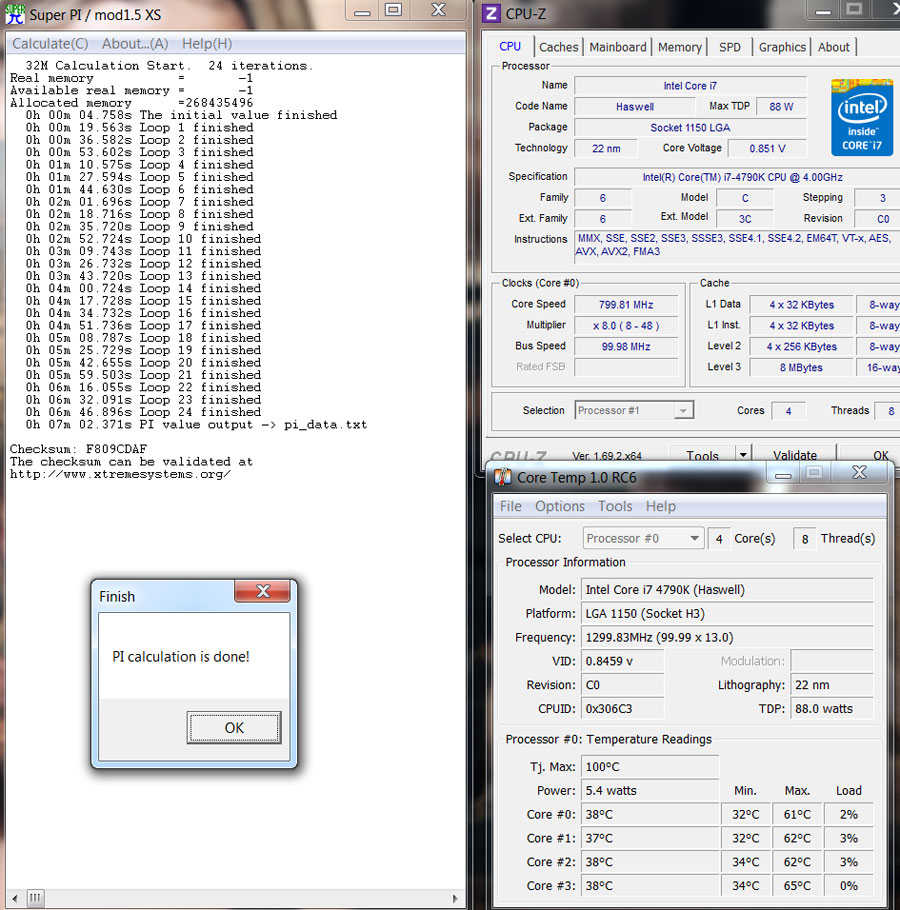
Task: Click the Max TDP value "88 W"
Action: tap(781, 106)
